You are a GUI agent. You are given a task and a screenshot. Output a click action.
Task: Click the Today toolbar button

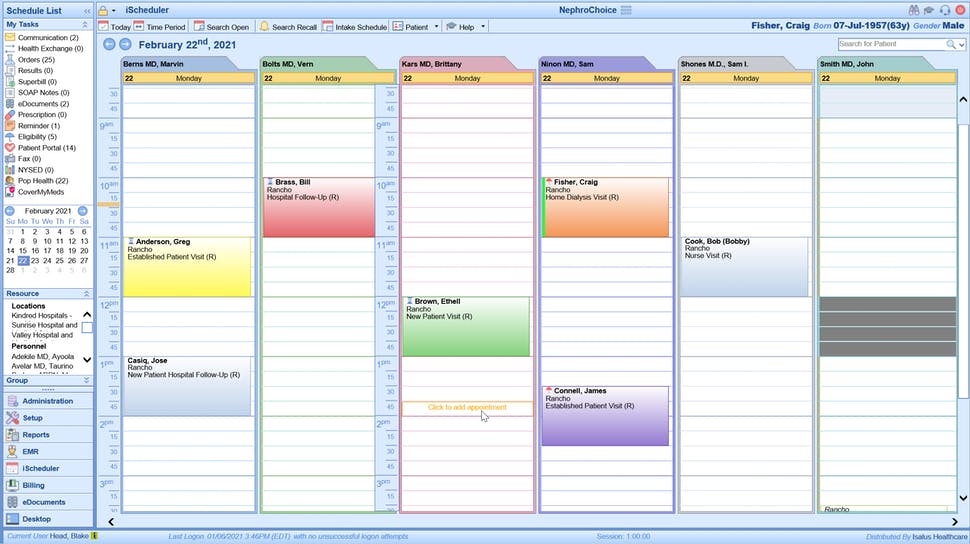click(115, 27)
